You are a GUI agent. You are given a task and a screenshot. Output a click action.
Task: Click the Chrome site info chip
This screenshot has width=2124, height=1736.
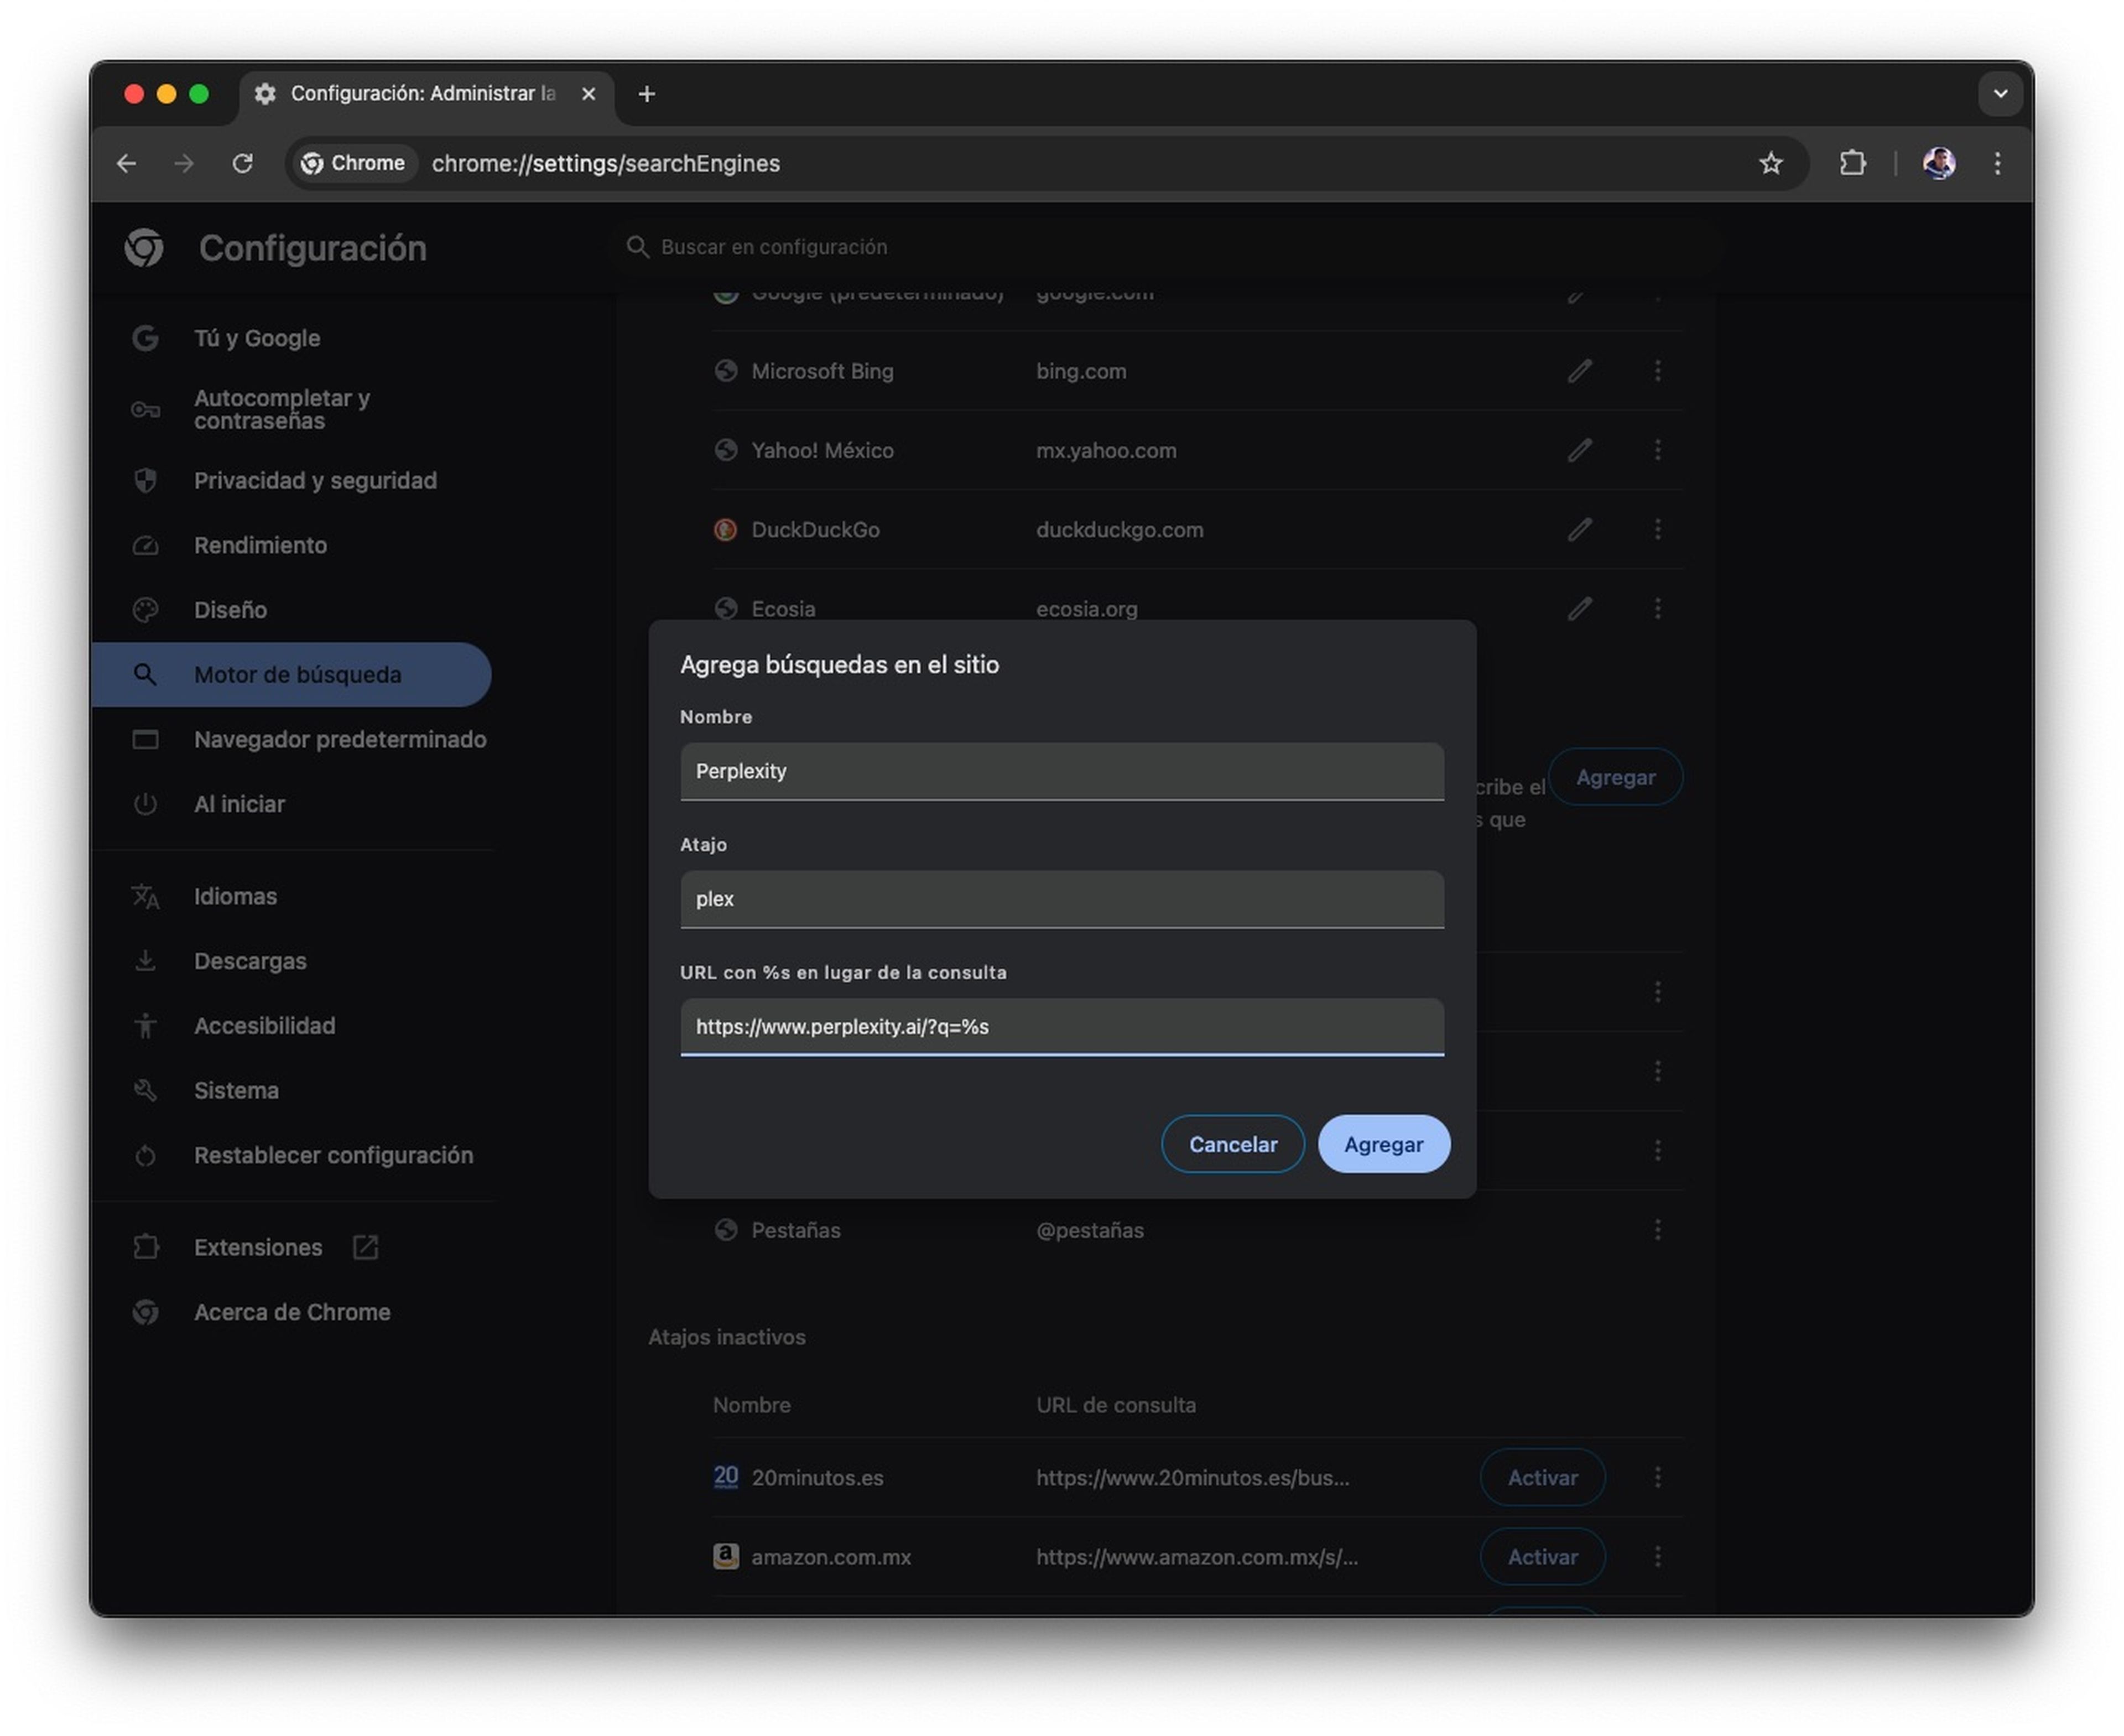point(354,163)
